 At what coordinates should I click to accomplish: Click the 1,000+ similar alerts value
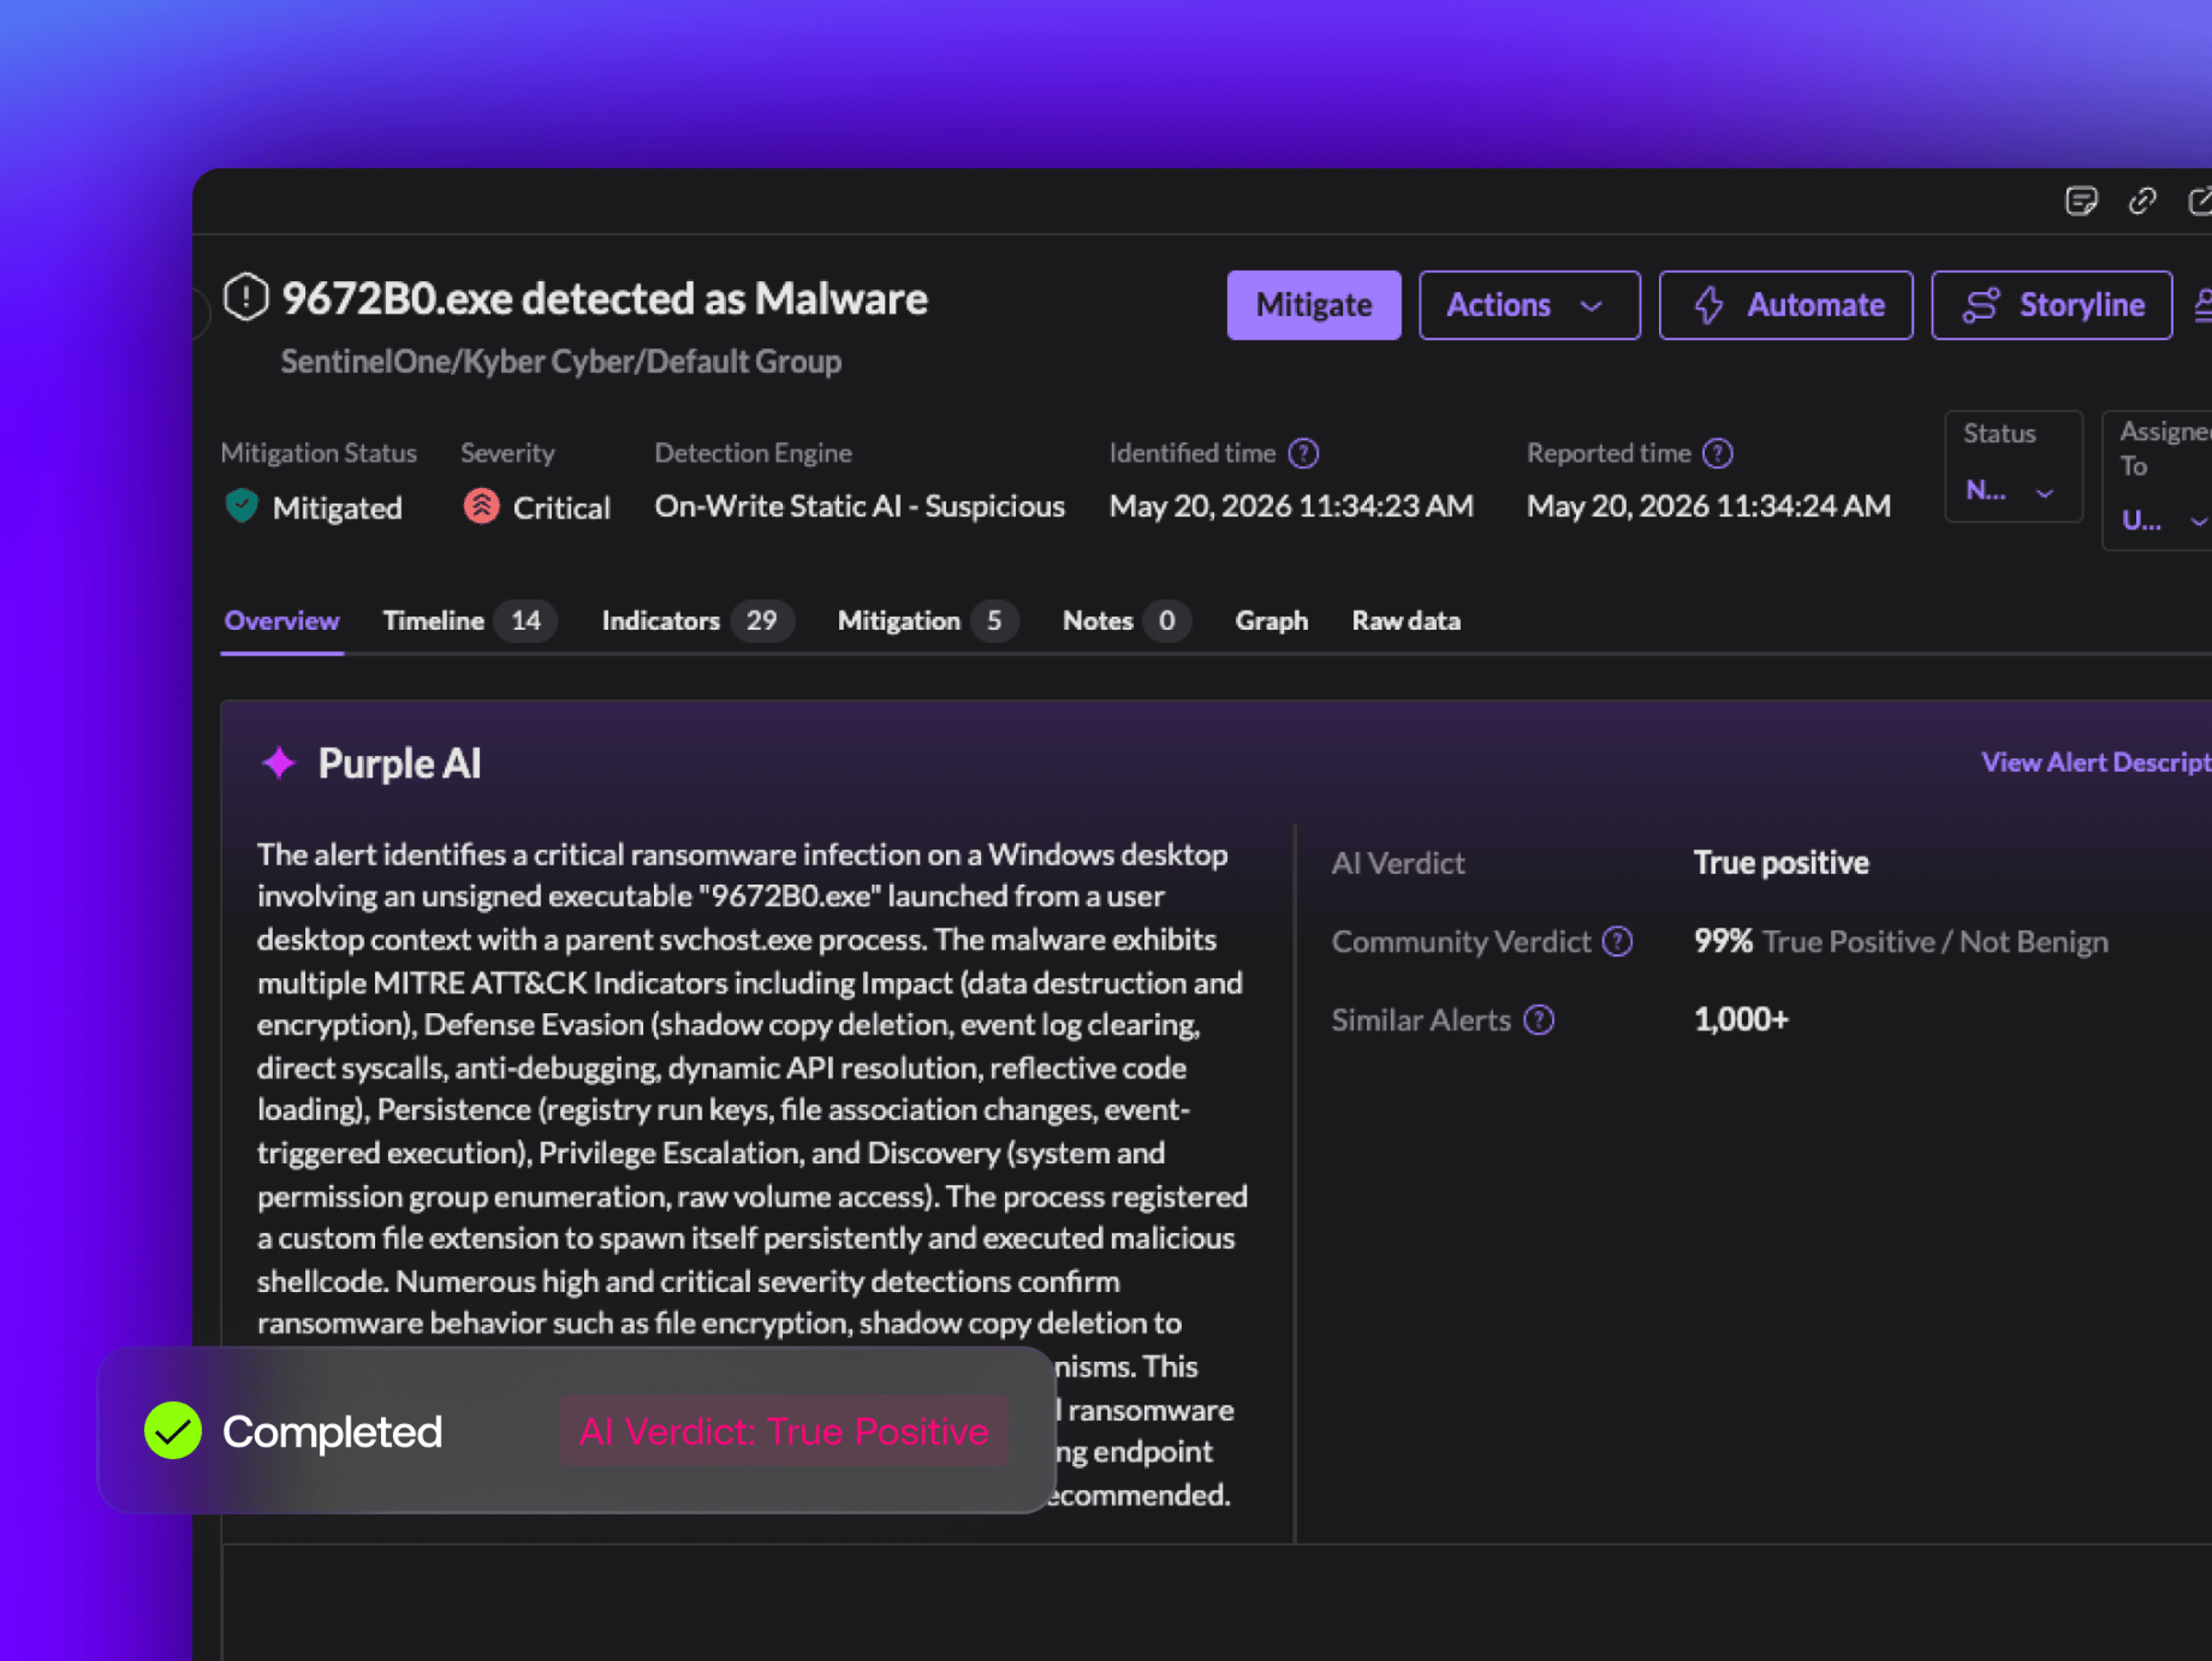point(1741,1020)
